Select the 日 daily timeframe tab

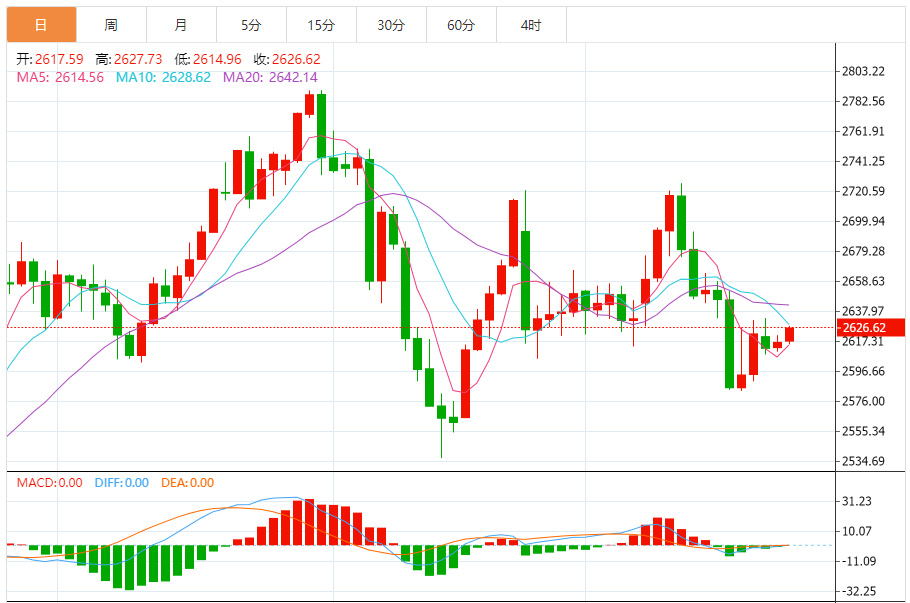click(41, 25)
